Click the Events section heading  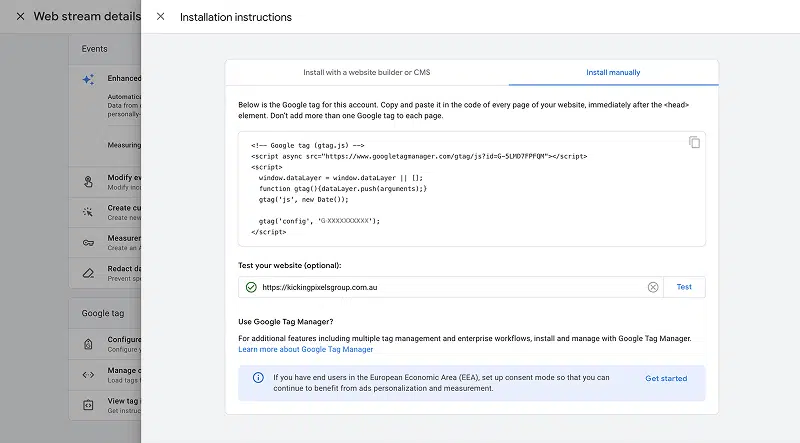(x=94, y=49)
